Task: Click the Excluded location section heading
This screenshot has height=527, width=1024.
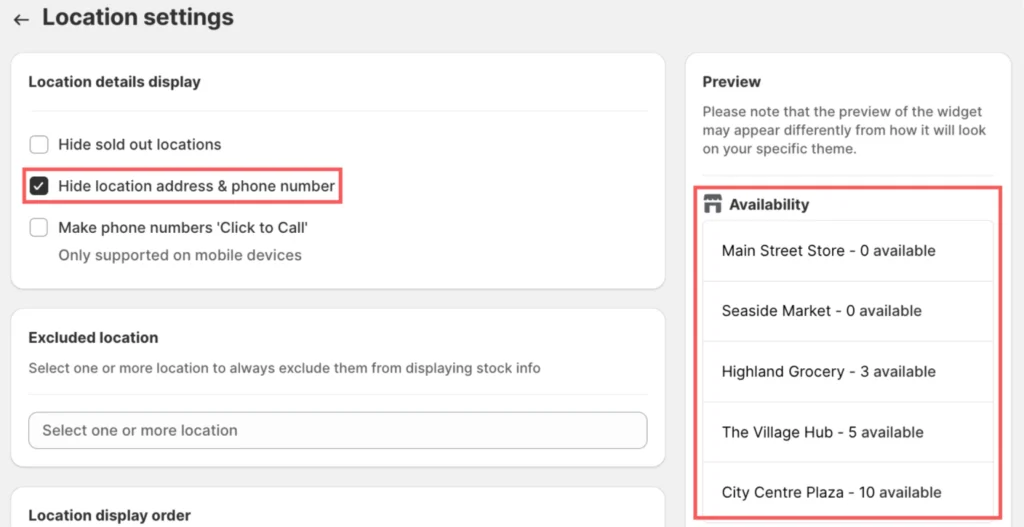Action: [93, 338]
